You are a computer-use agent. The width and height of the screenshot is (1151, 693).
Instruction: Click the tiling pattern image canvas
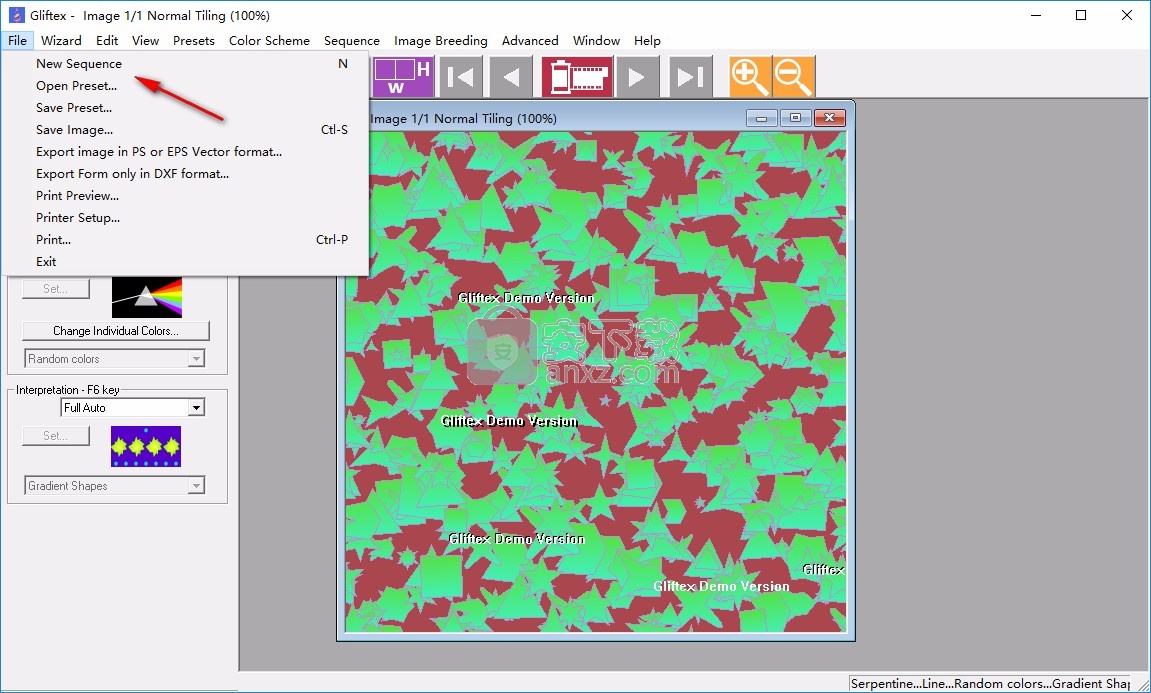(595, 381)
